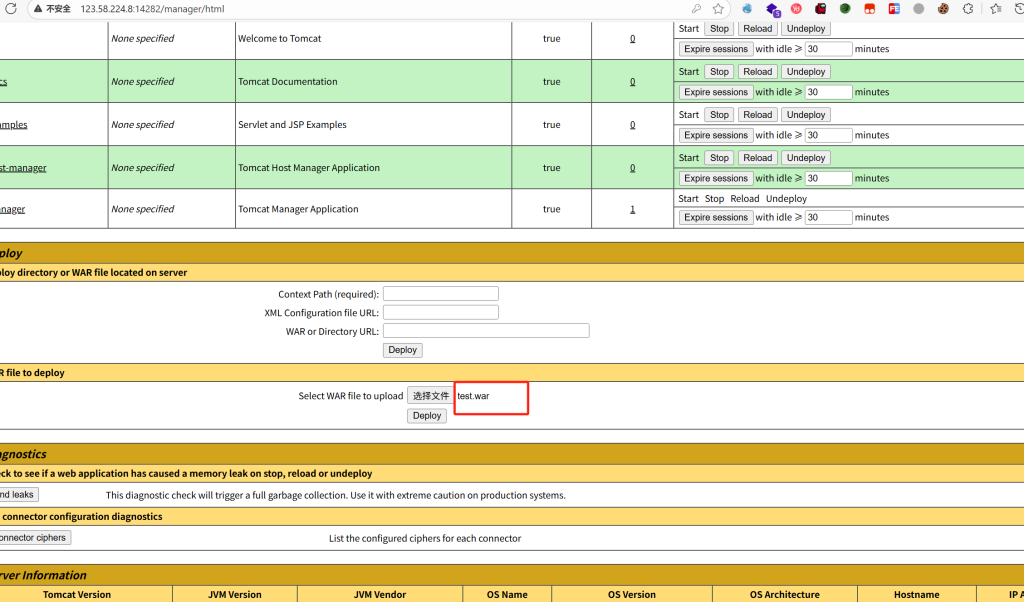Click Deploy below WAR or Directory URL
The width and height of the screenshot is (1024, 602).
(402, 350)
